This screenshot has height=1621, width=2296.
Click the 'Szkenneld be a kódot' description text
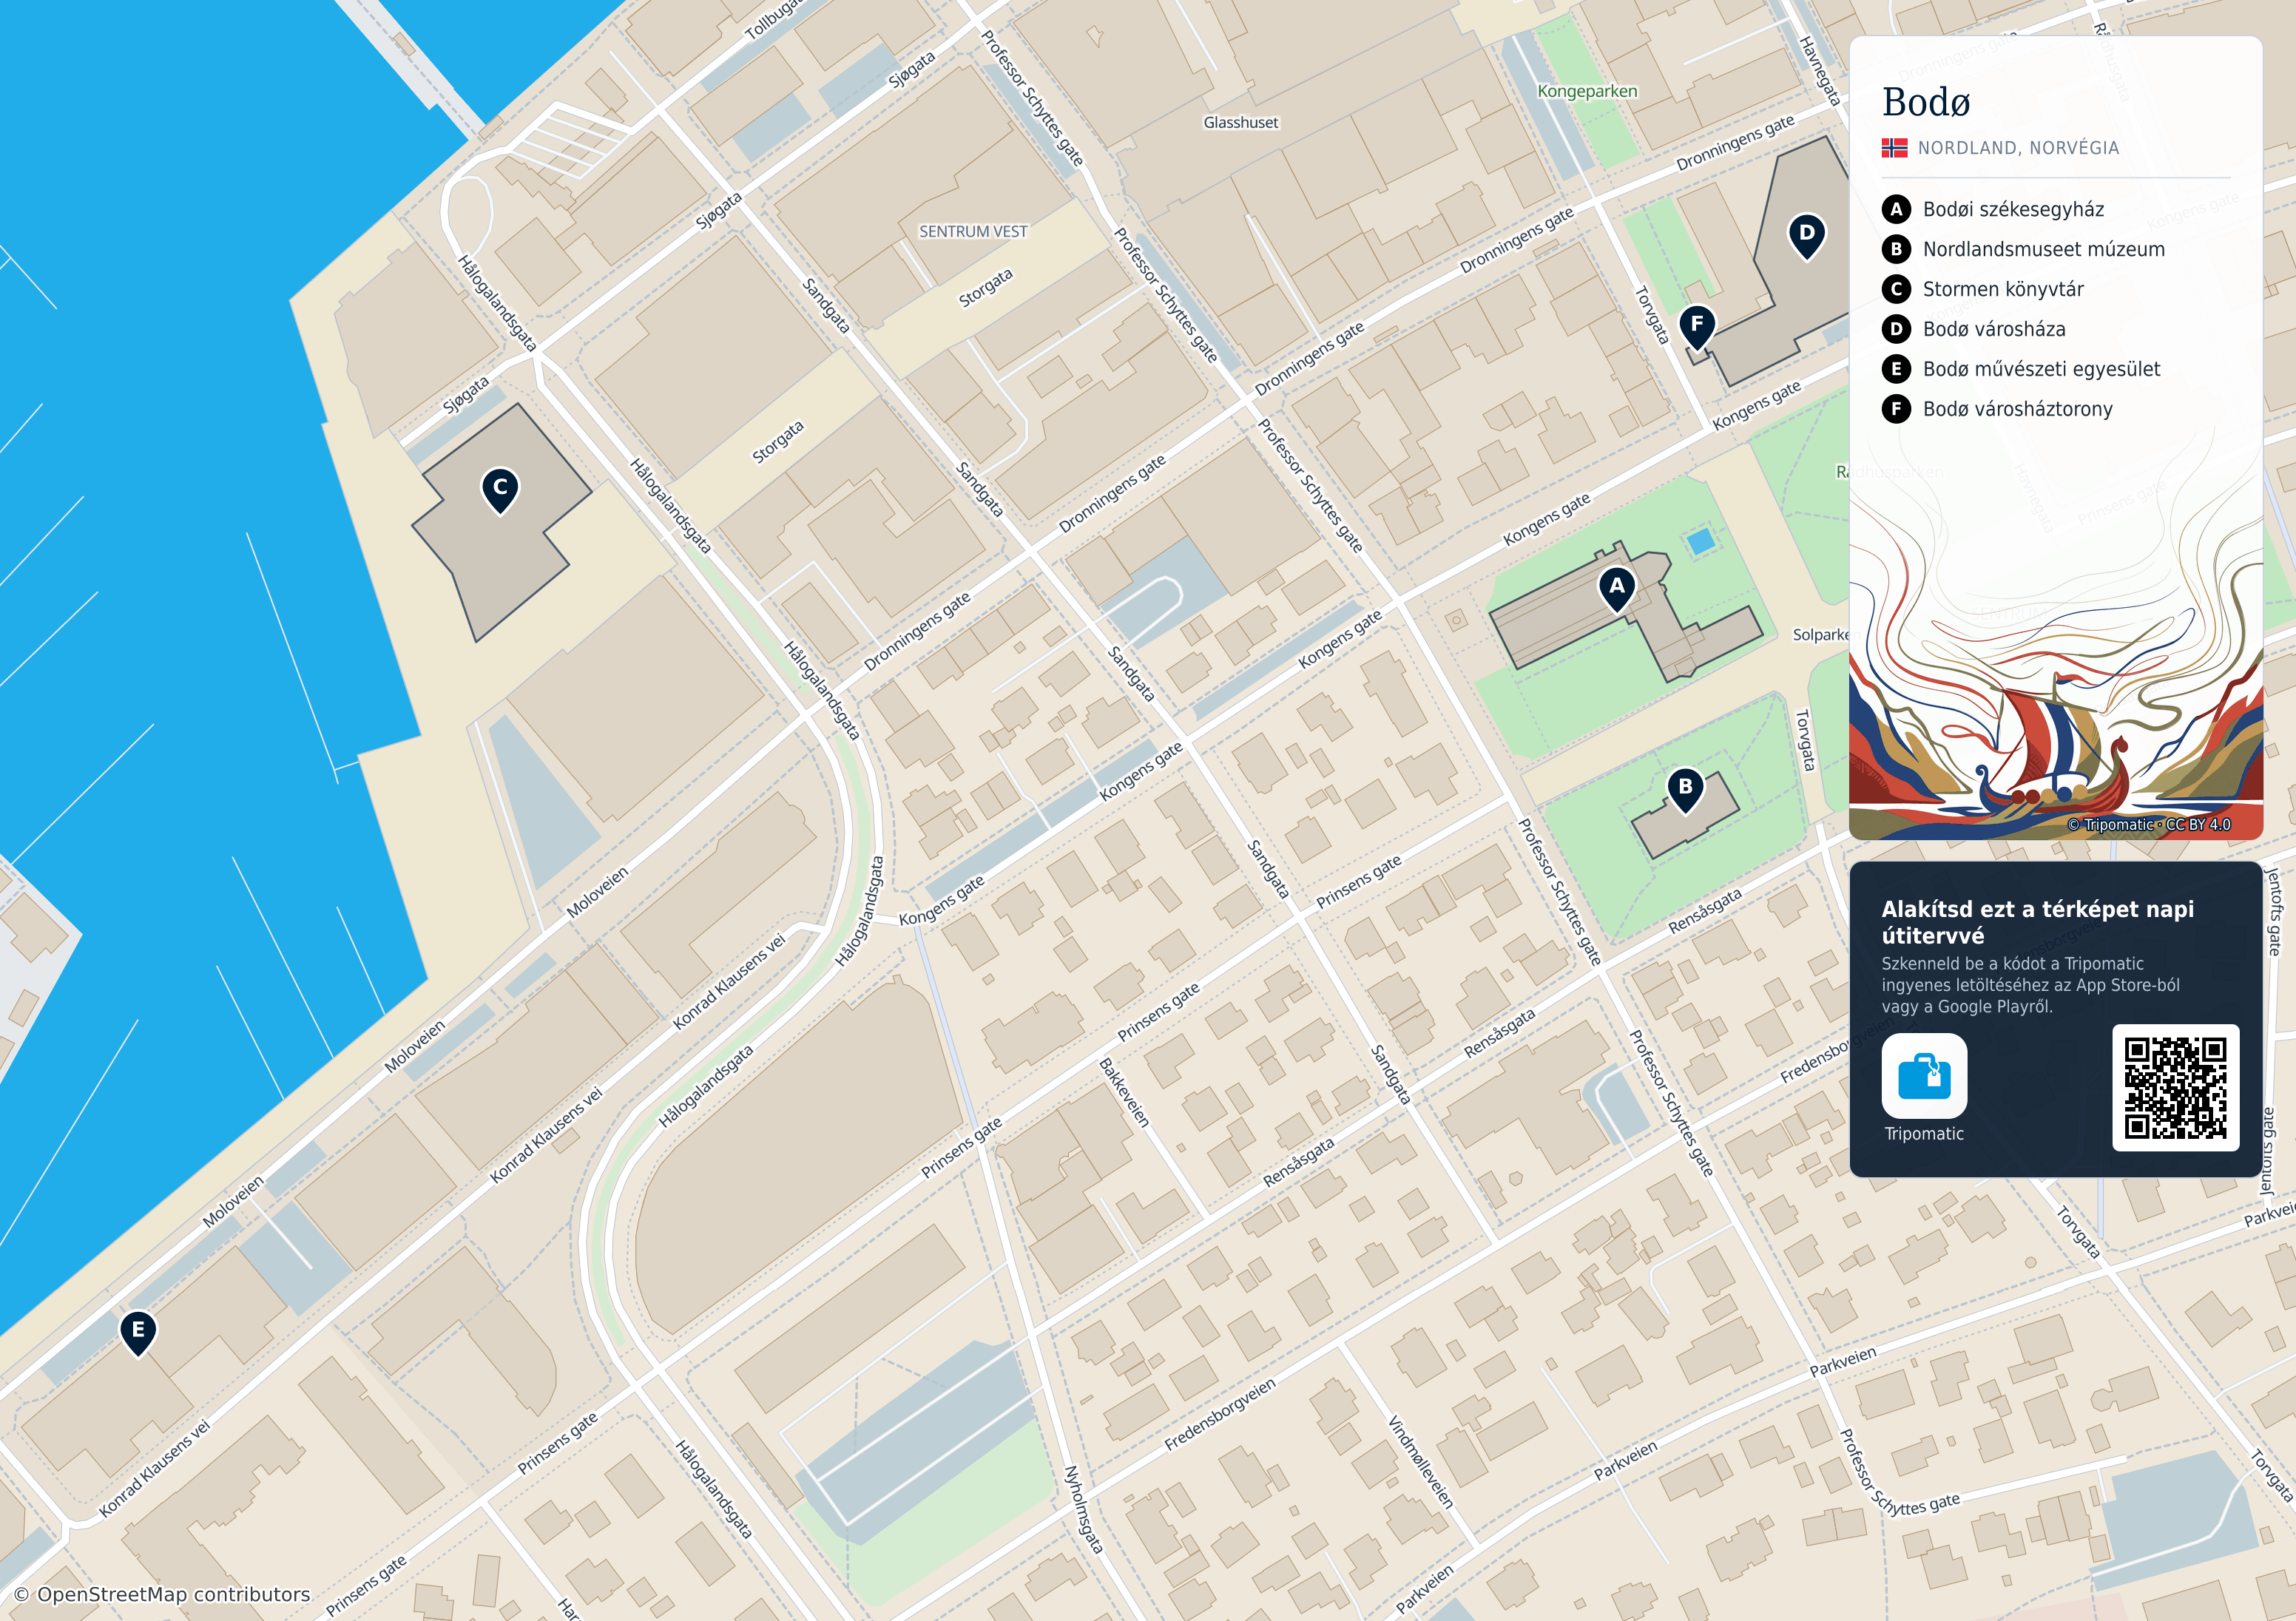2030,985
